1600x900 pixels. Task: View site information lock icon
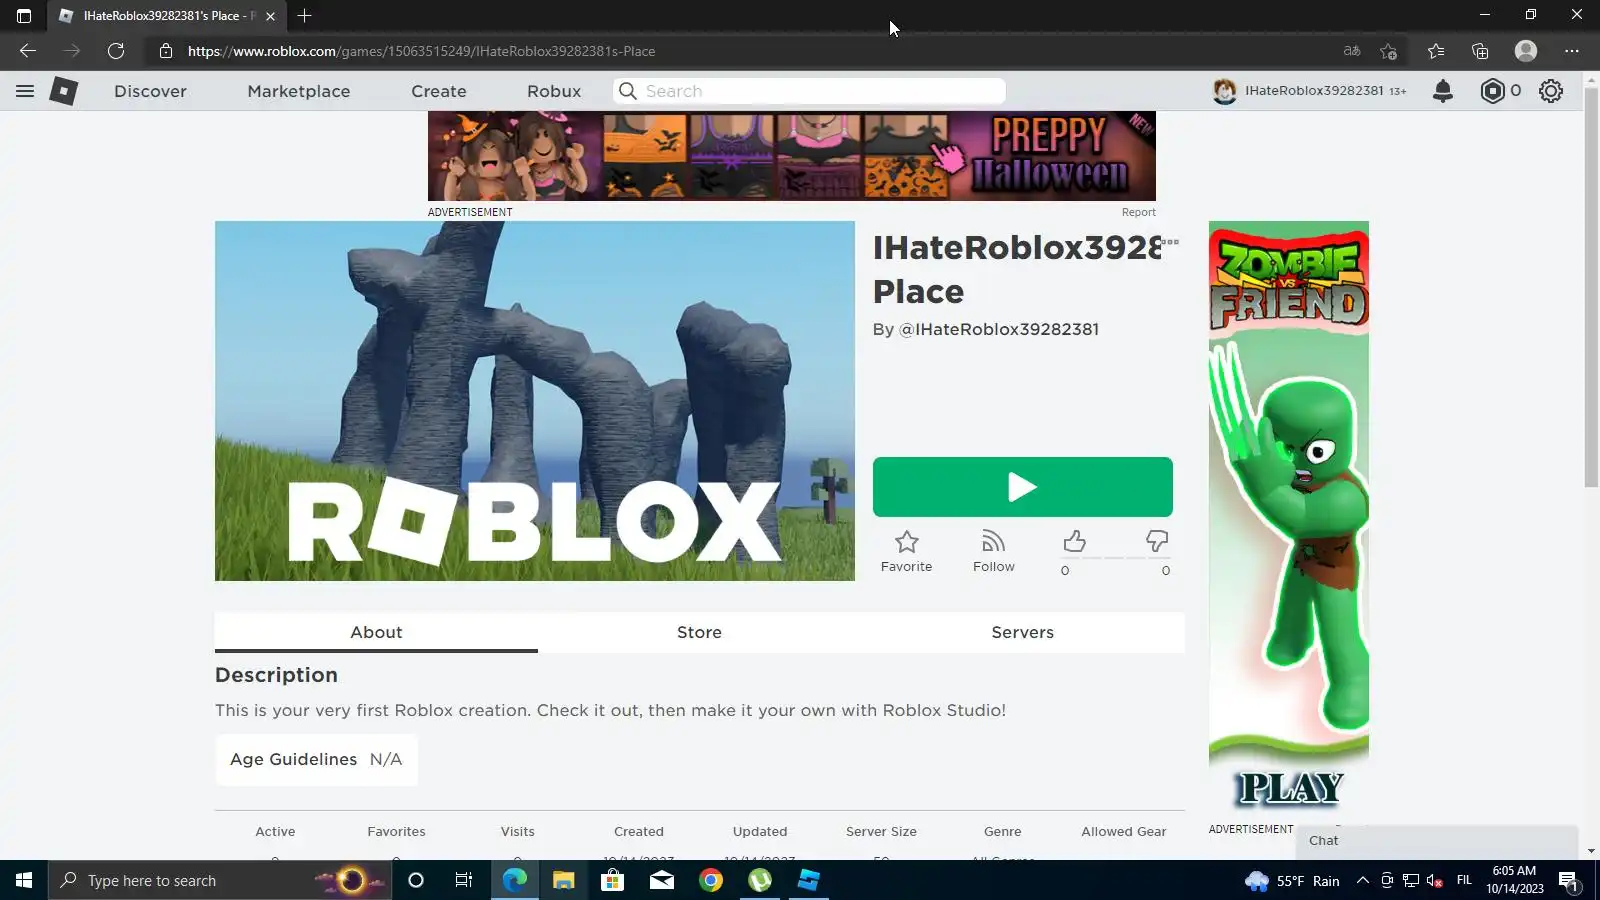click(166, 51)
